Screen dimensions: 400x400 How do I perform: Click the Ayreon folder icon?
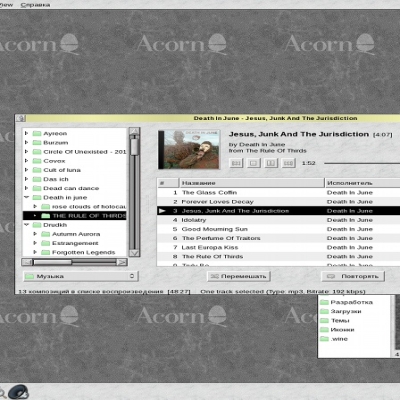(x=37, y=134)
